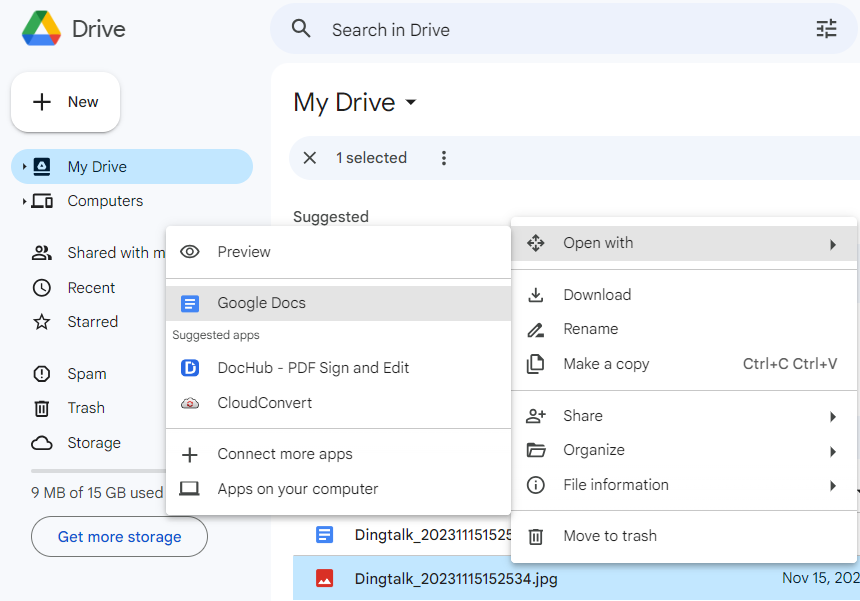The image size is (860, 601).
Task: Select Download in context menu
Action: pyautogui.click(x=684, y=295)
